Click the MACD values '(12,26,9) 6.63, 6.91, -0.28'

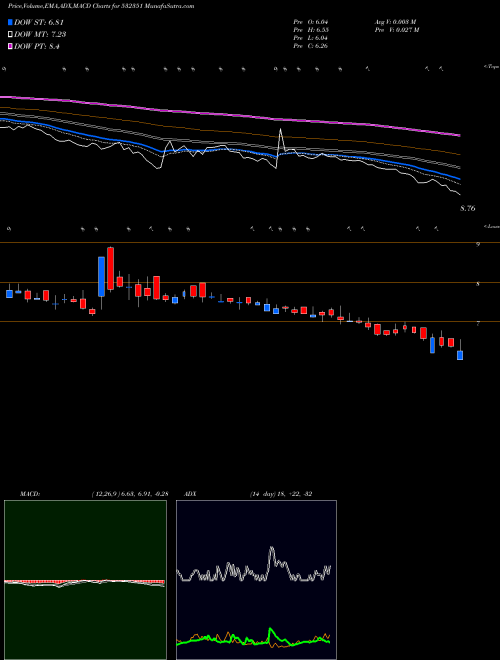click(x=130, y=494)
